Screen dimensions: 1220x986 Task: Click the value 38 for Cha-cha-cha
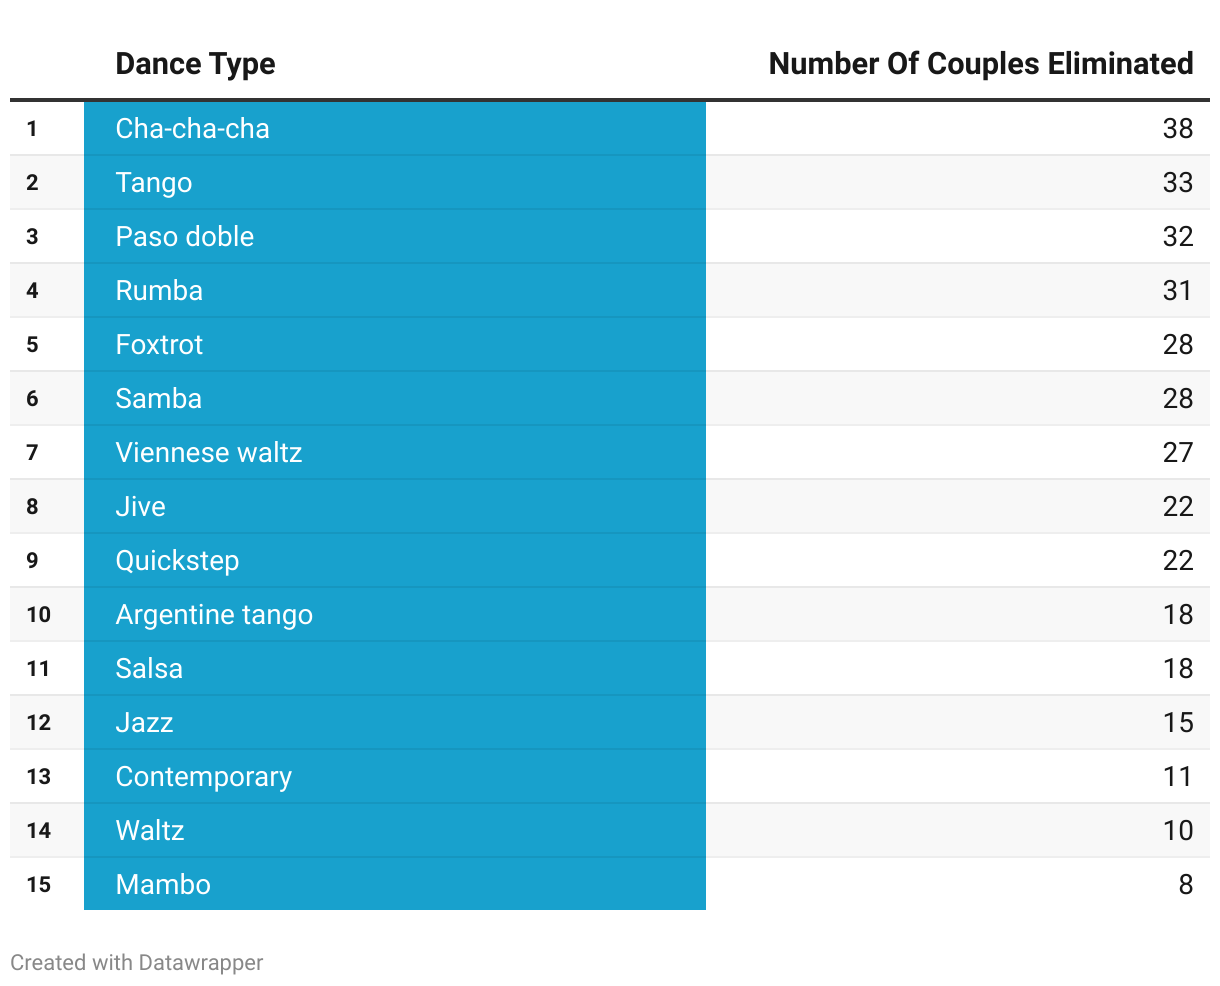click(1177, 129)
